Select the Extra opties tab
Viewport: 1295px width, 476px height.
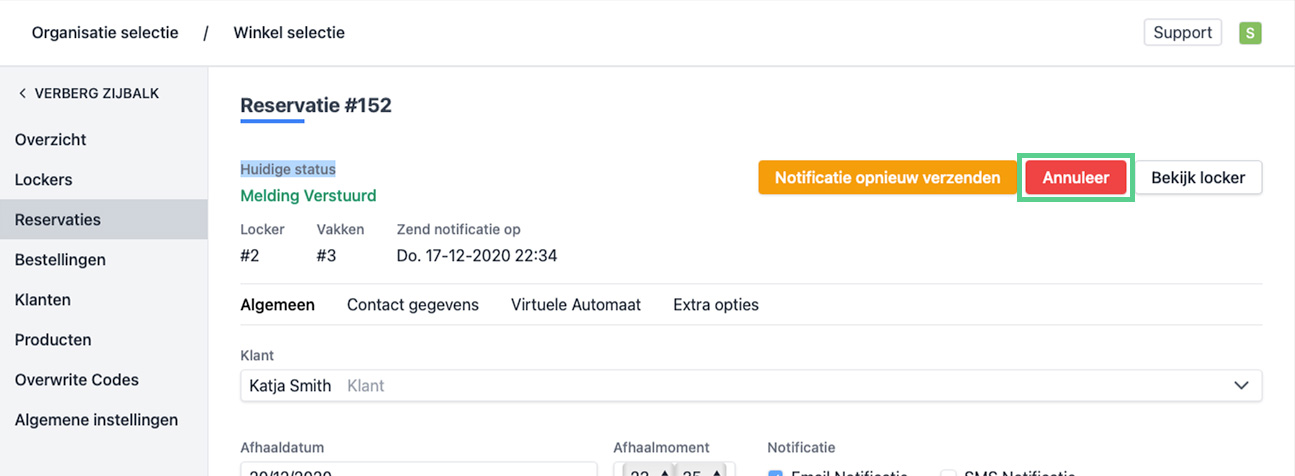point(715,305)
